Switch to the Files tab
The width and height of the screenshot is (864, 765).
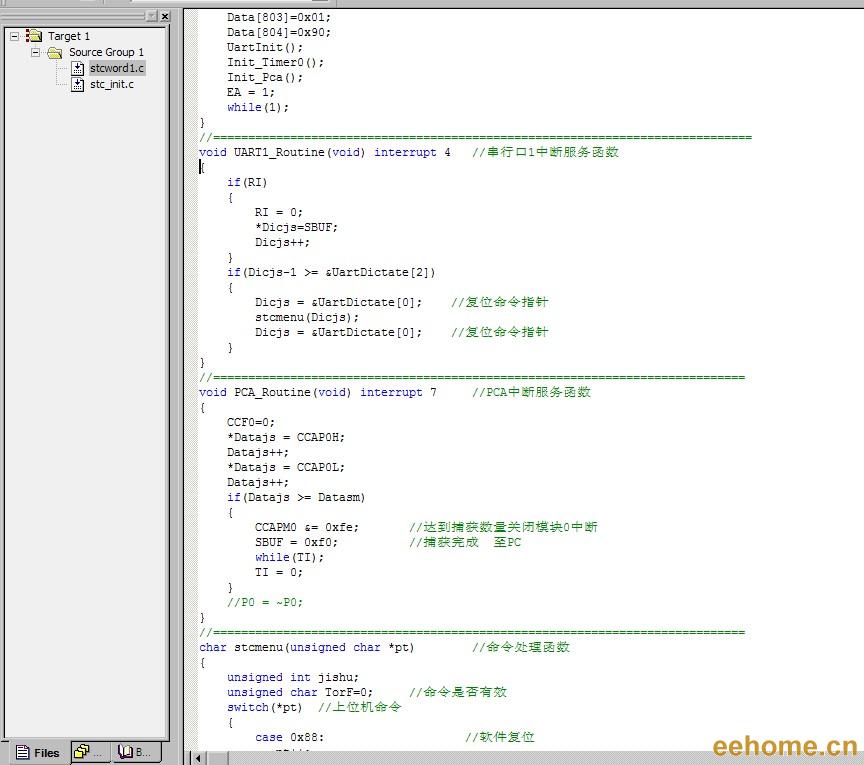point(37,752)
